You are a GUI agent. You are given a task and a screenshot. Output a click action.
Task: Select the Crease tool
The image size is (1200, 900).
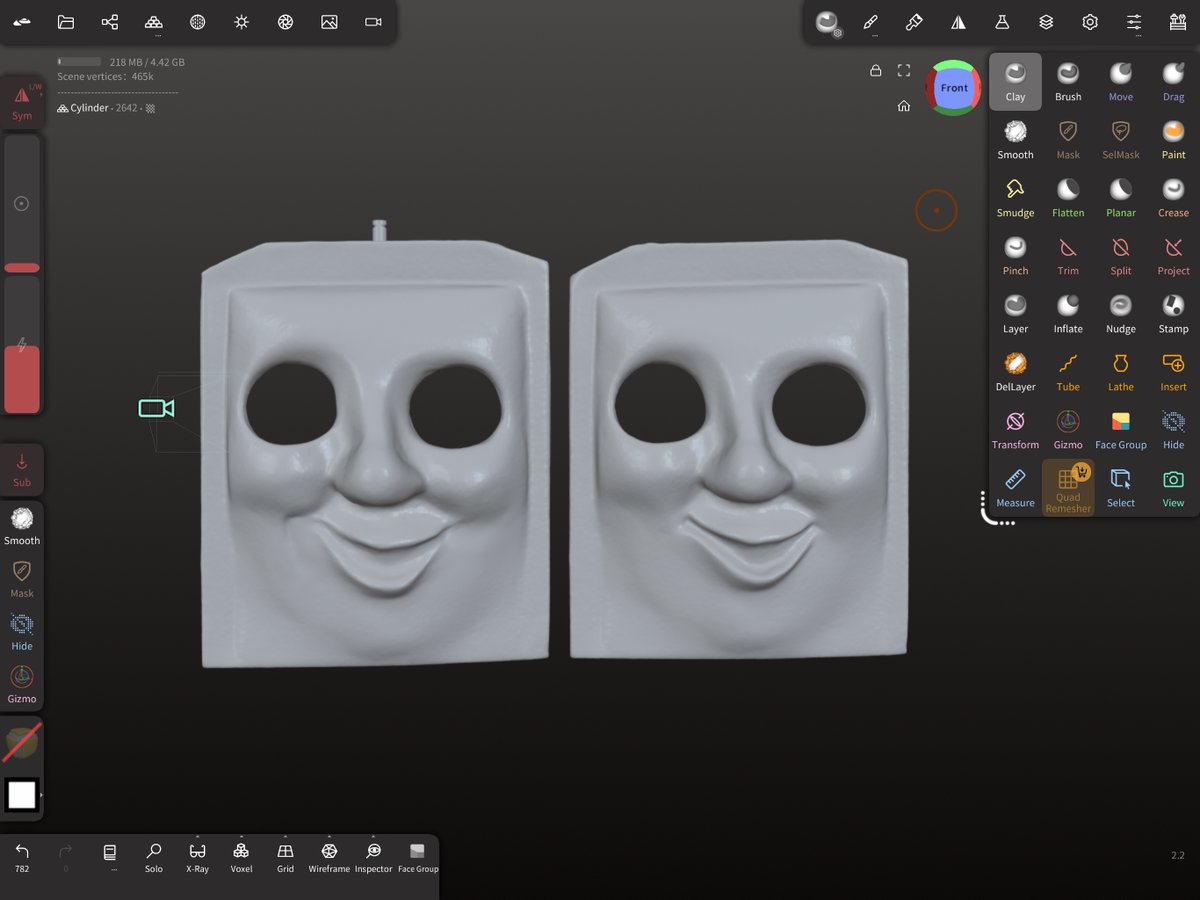pyautogui.click(x=1174, y=197)
